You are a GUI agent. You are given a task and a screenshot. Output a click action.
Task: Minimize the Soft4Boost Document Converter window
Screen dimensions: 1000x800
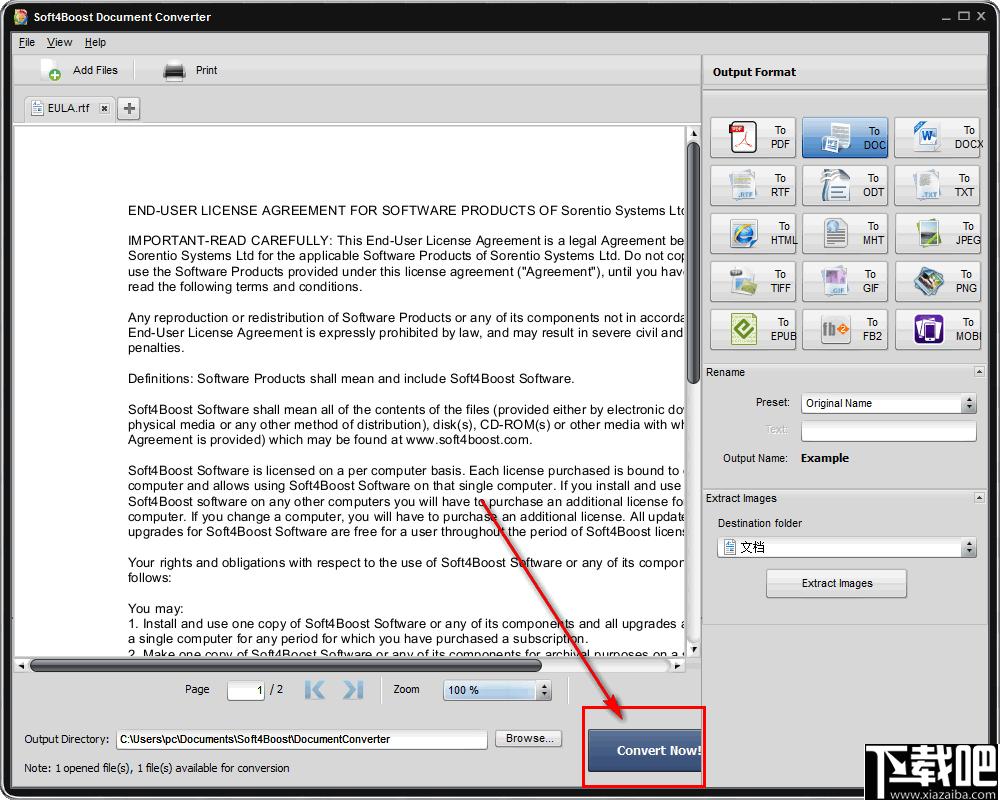(x=946, y=17)
